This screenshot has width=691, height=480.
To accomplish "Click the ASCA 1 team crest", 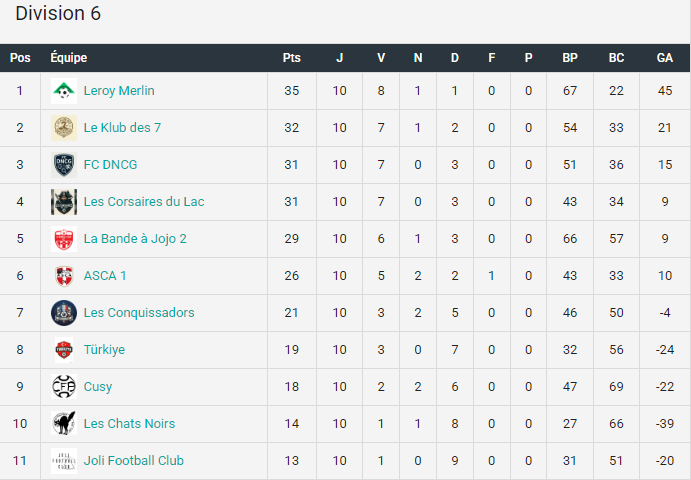I will point(64,276).
